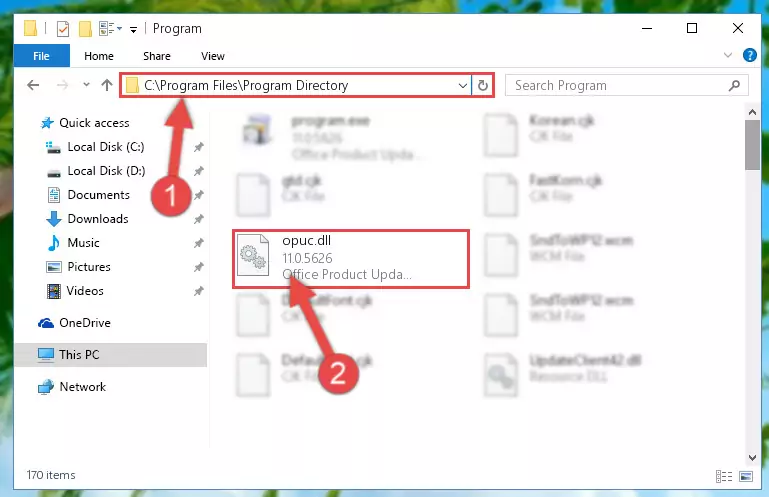Click the pin icon beside Pictures
This screenshot has width=769, height=497.
[x=199, y=267]
